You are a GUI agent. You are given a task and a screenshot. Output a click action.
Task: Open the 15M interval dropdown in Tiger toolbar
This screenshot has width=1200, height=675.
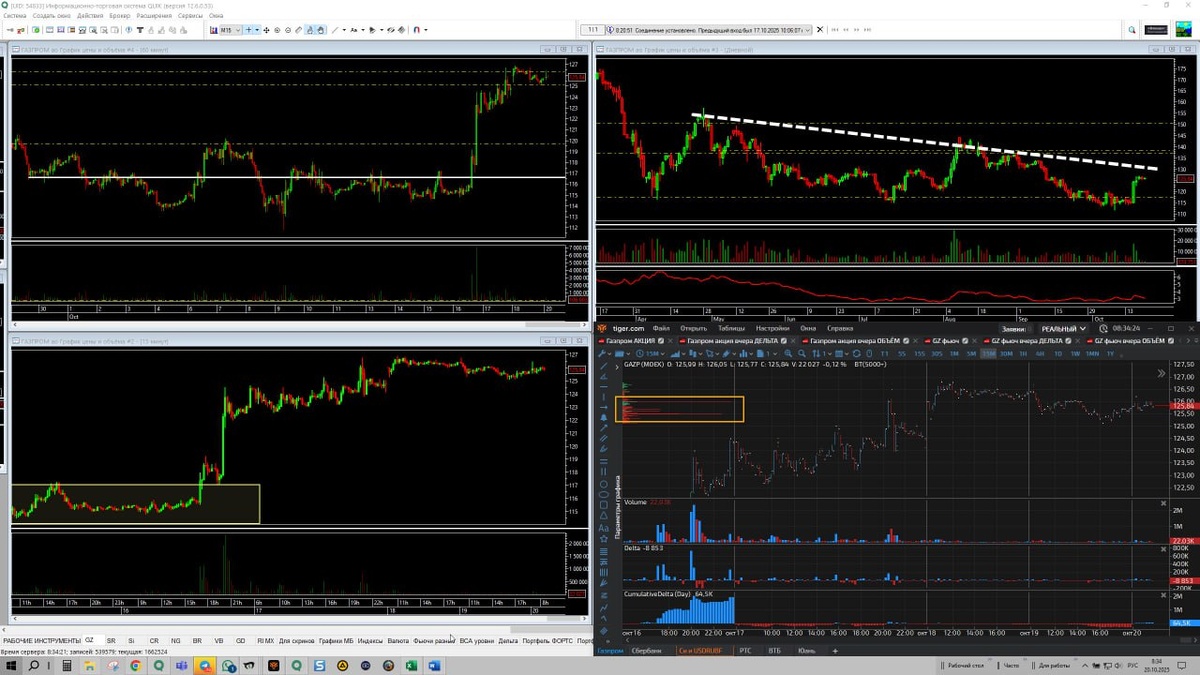coord(652,354)
